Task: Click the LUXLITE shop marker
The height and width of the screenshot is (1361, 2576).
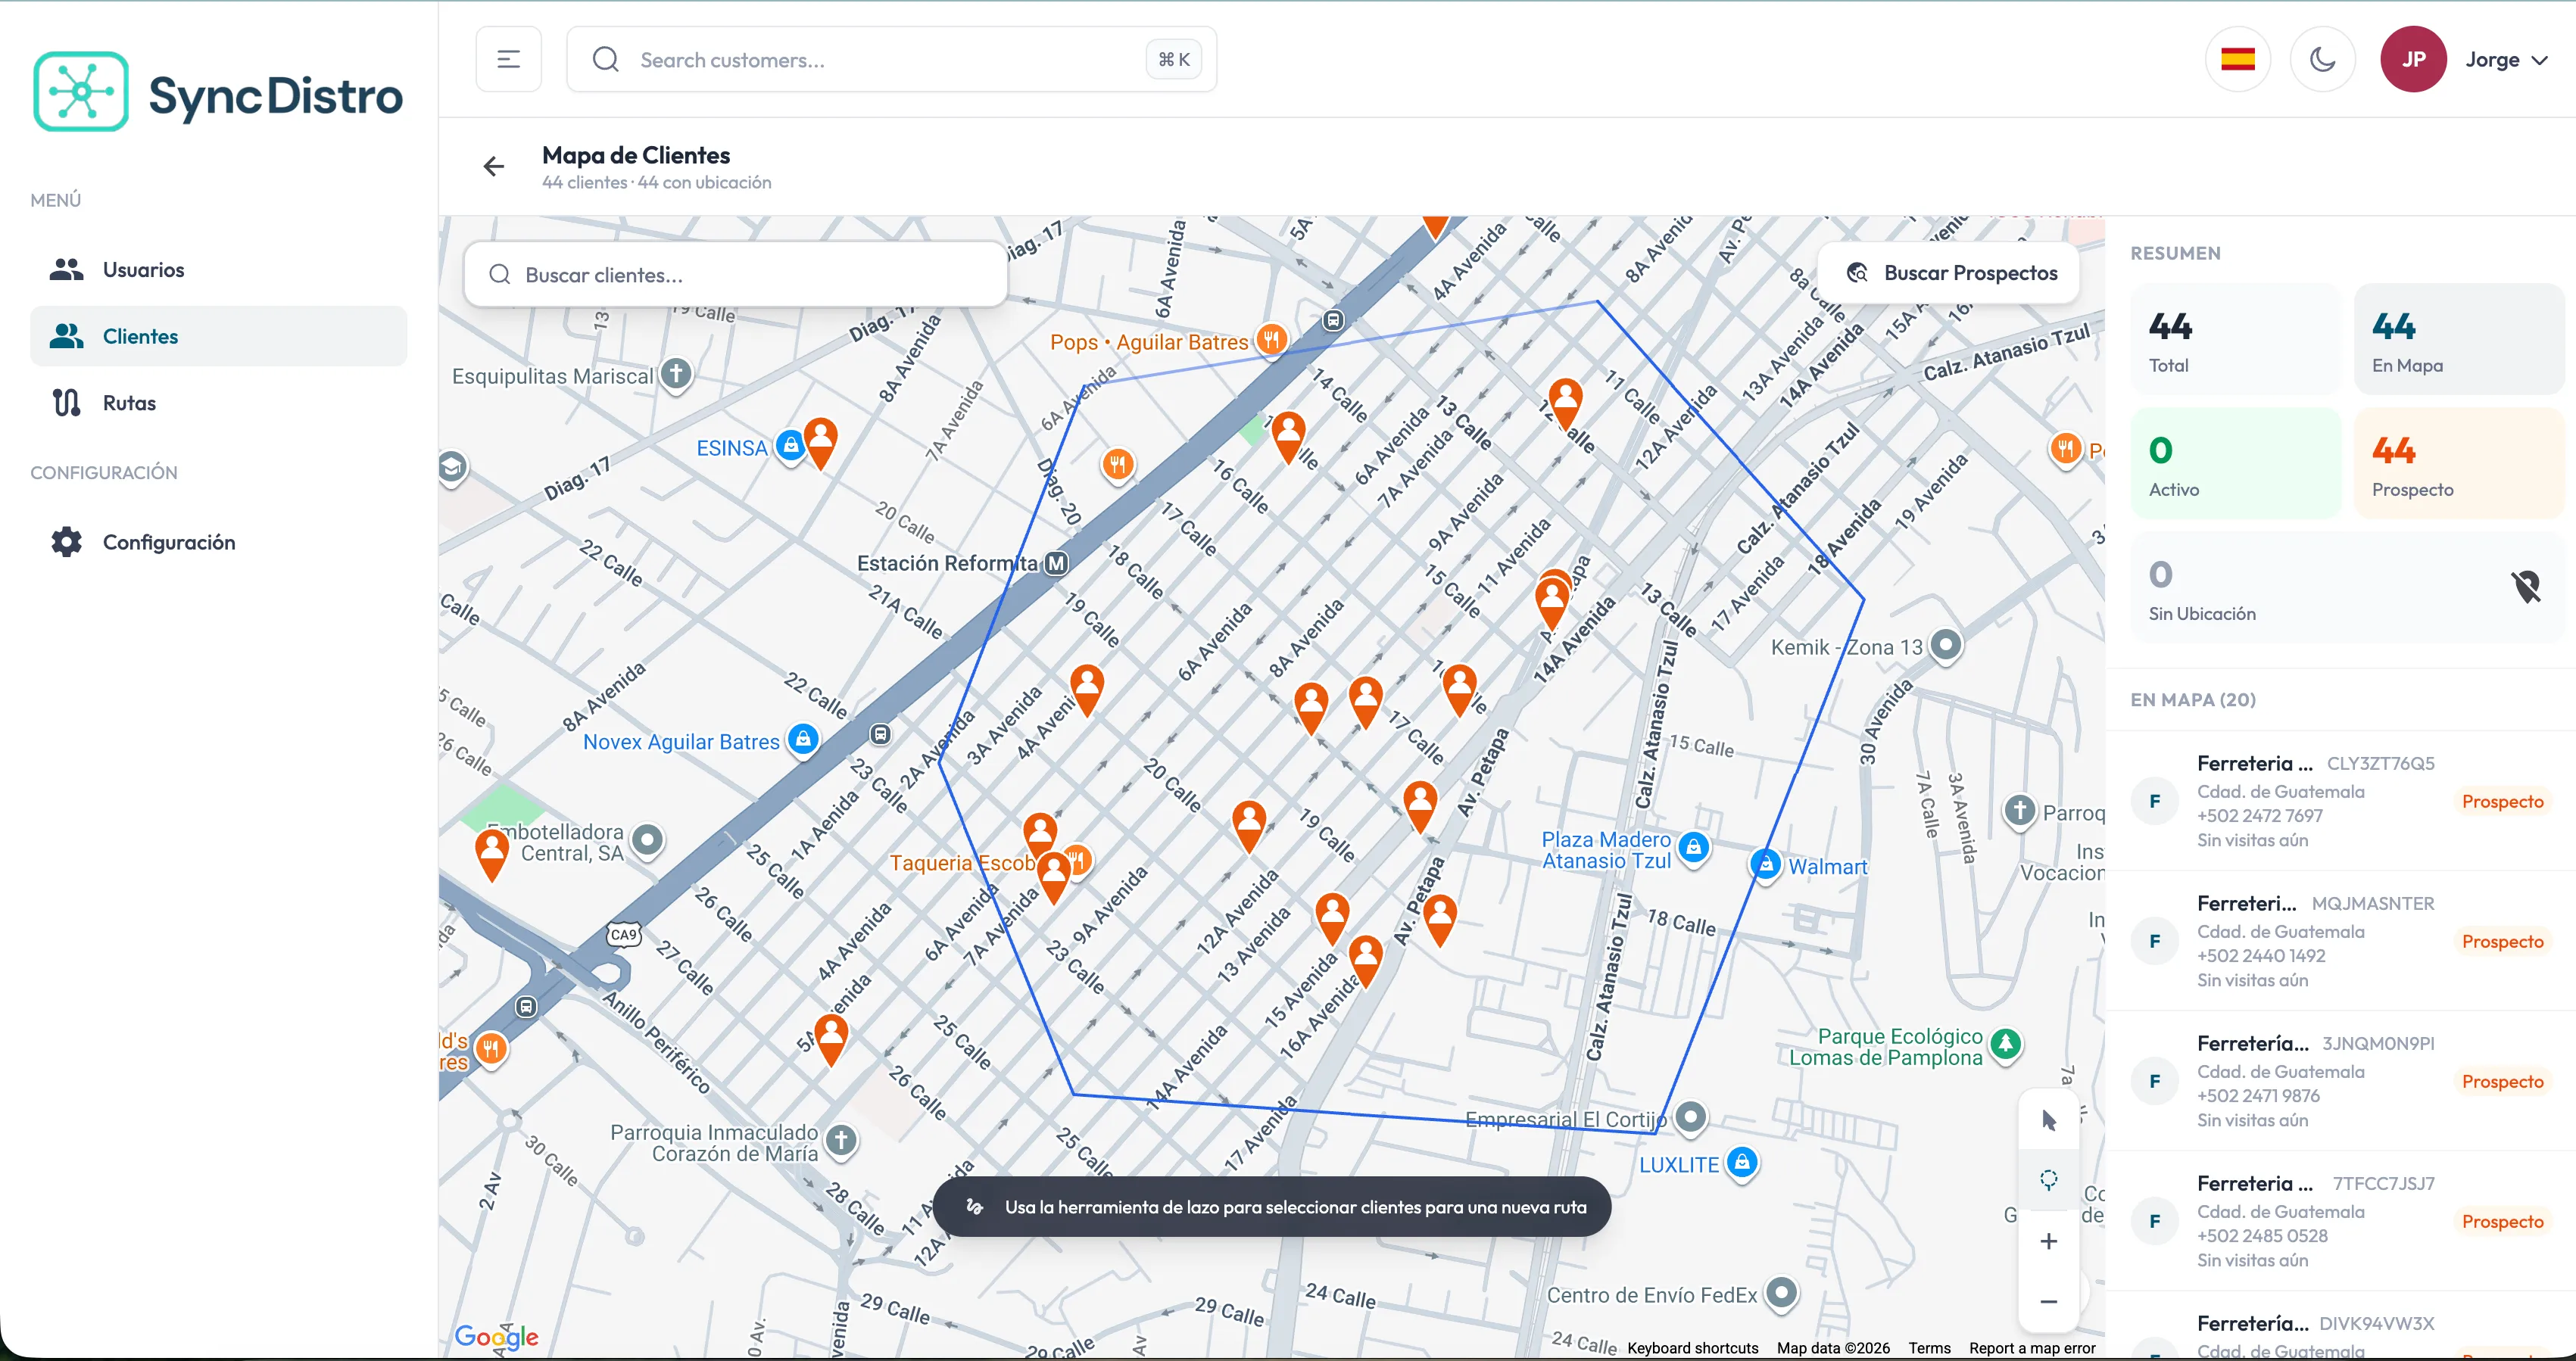Action: [1742, 1163]
